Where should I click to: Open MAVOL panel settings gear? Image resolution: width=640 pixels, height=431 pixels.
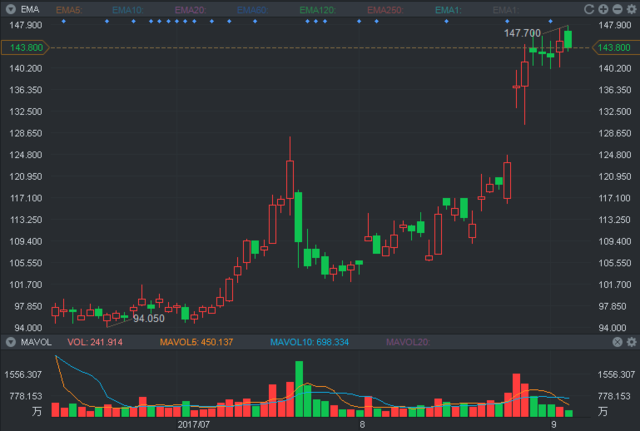click(615, 342)
